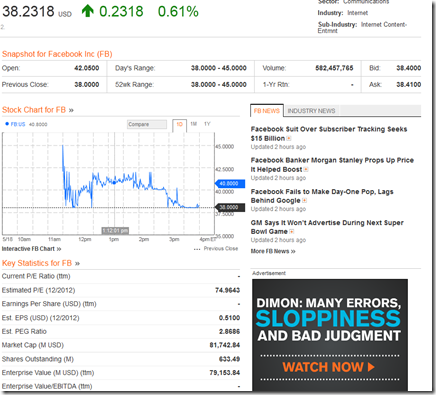This screenshot has height=395, width=436.
Task: Click icon after Super Bowl Game headline
Action: (x=292, y=231)
